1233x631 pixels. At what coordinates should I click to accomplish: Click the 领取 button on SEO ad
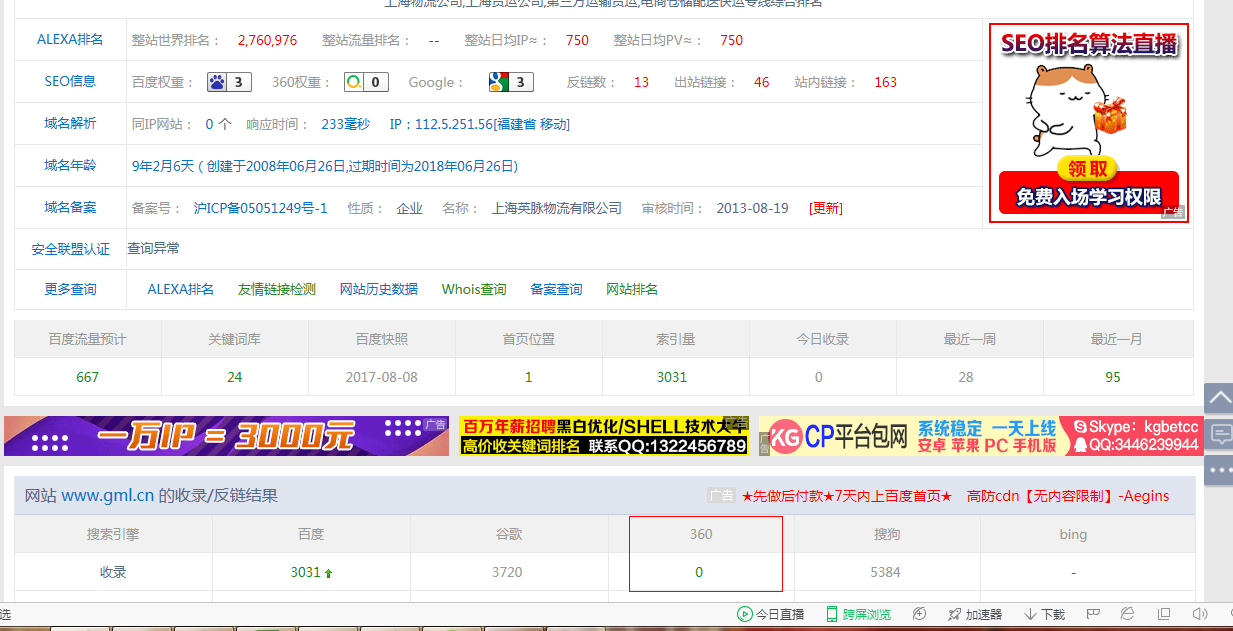pos(1088,167)
